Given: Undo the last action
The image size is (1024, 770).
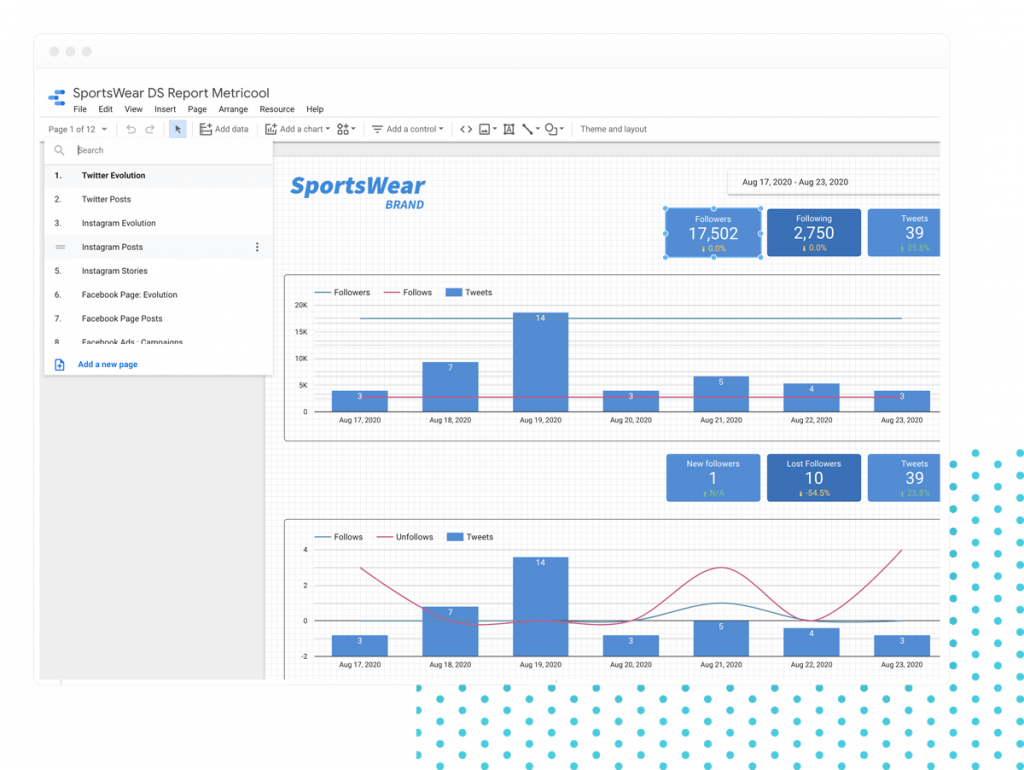Looking at the screenshot, I should point(131,129).
